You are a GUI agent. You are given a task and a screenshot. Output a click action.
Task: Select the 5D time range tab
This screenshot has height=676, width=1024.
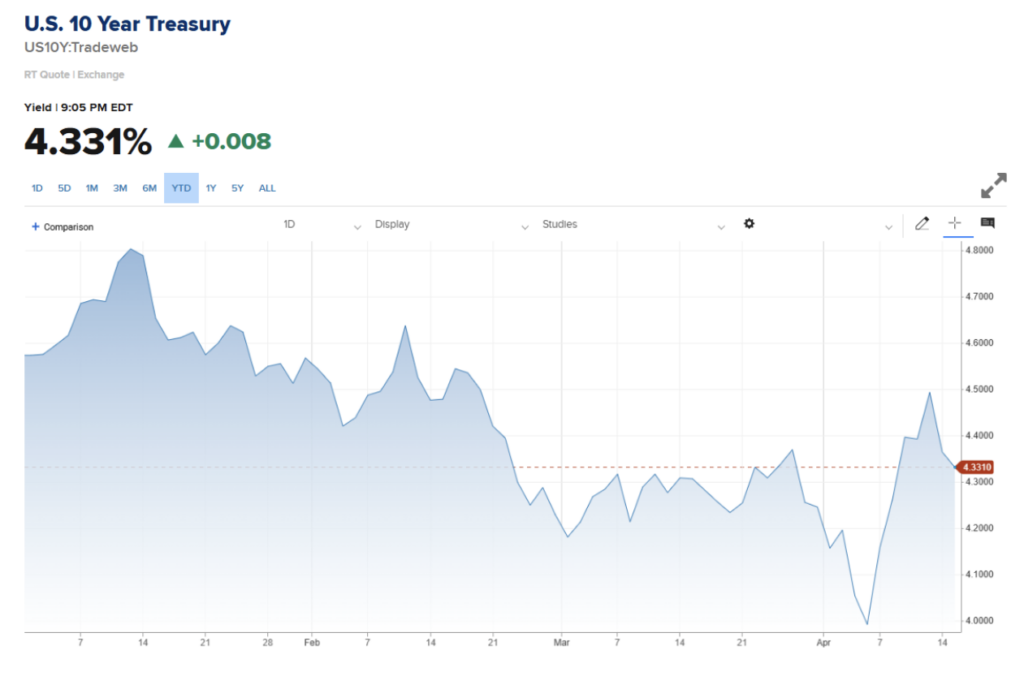[x=64, y=188]
